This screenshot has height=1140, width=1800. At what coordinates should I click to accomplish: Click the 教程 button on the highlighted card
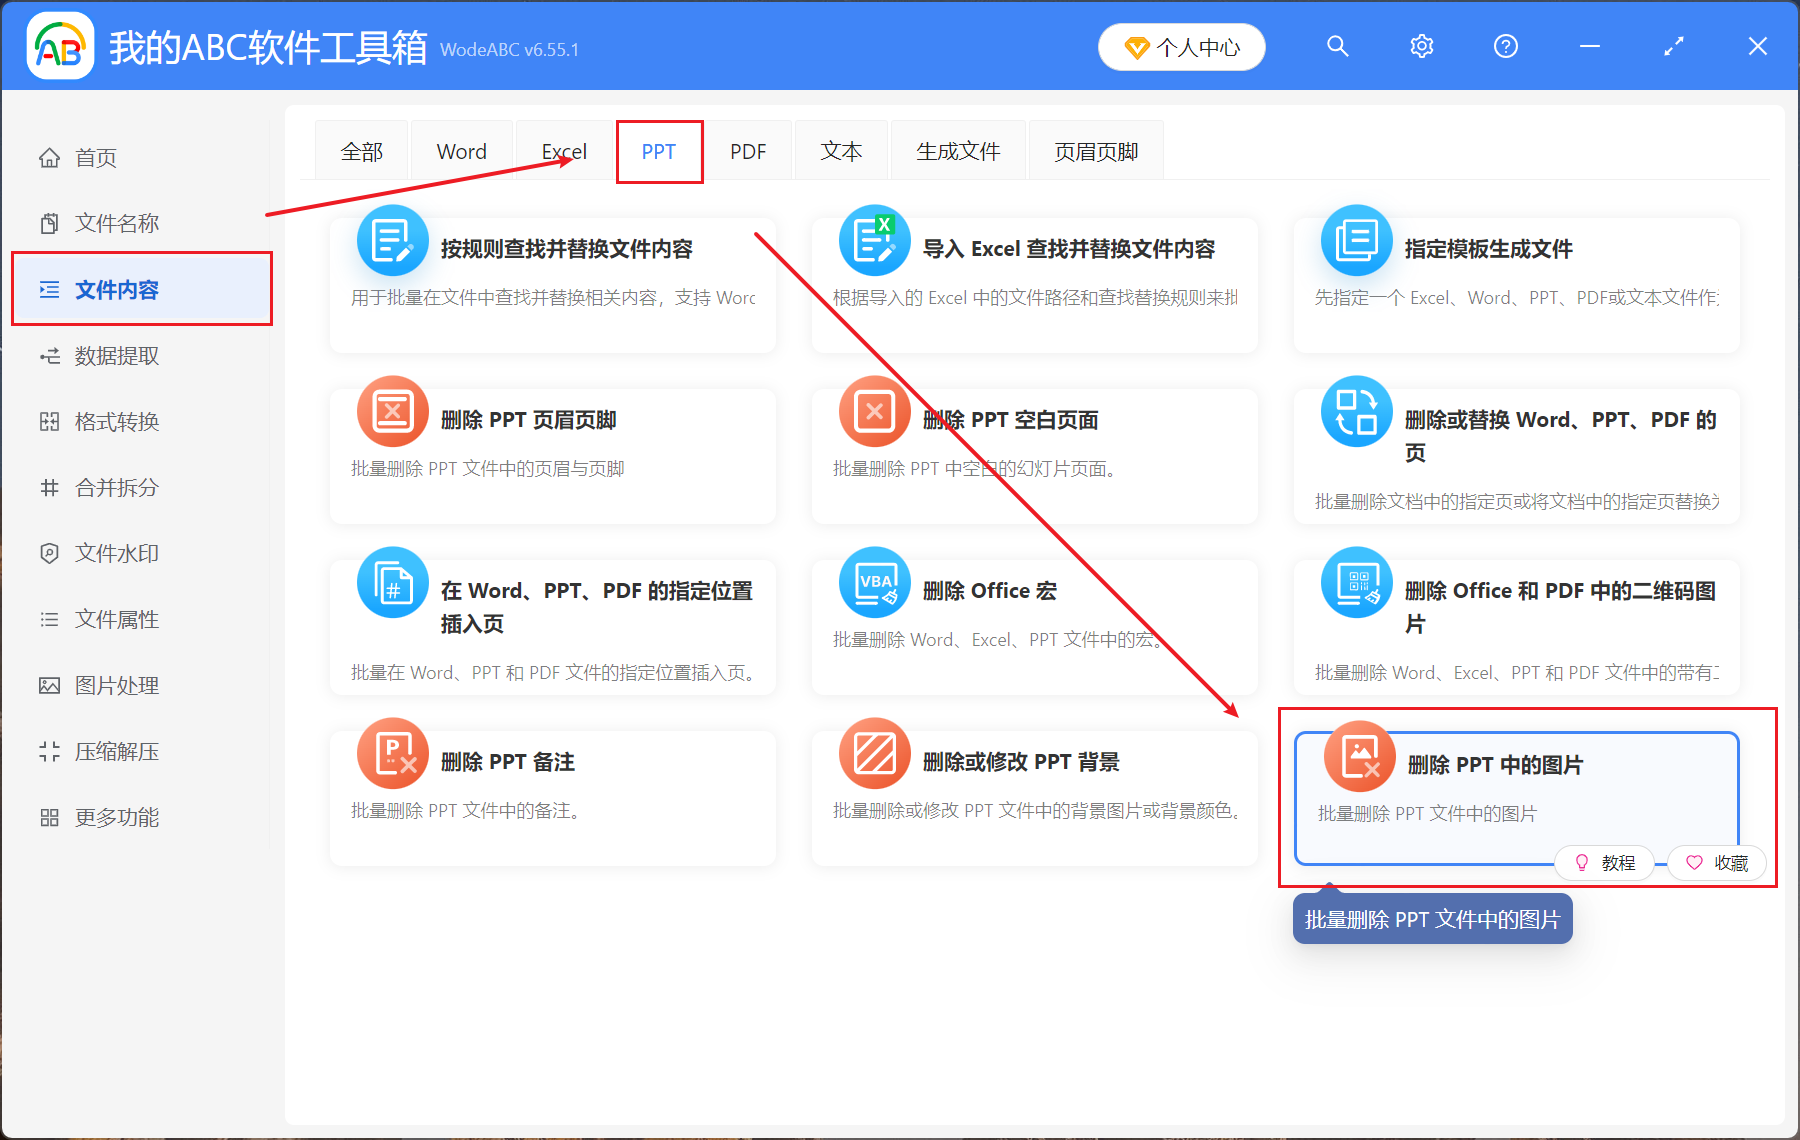click(1604, 862)
